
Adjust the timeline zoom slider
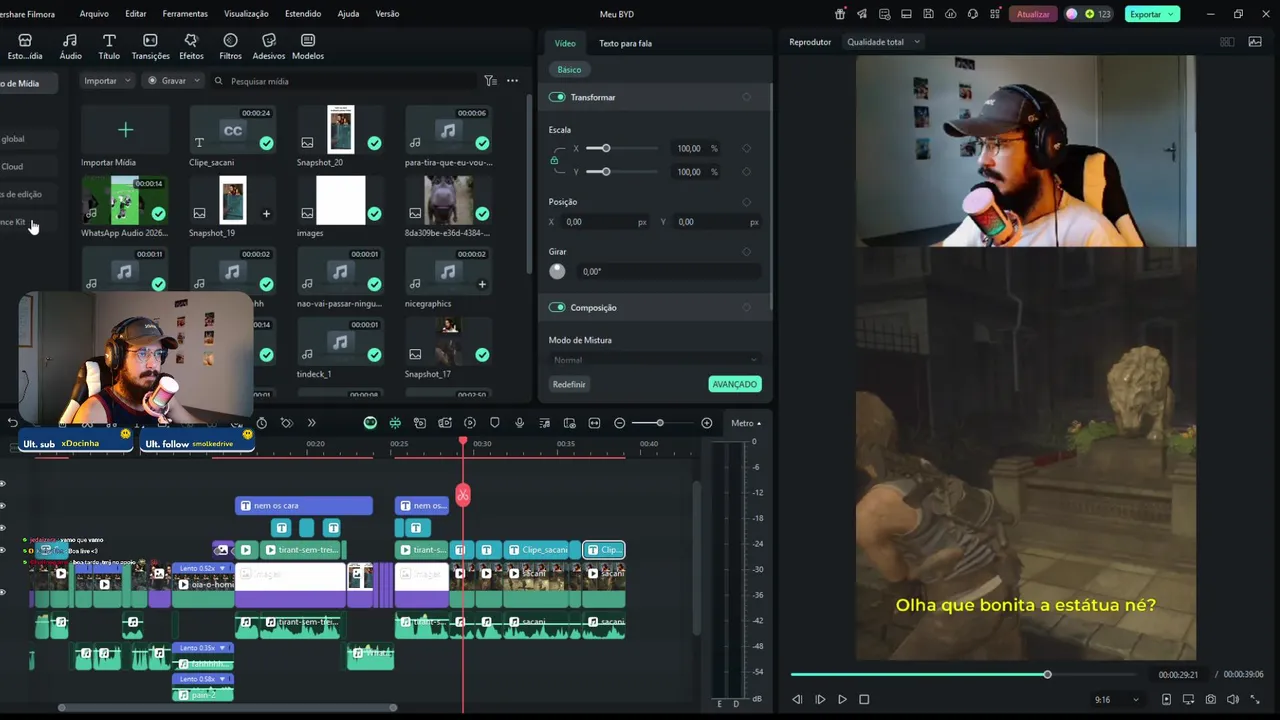coord(663,423)
